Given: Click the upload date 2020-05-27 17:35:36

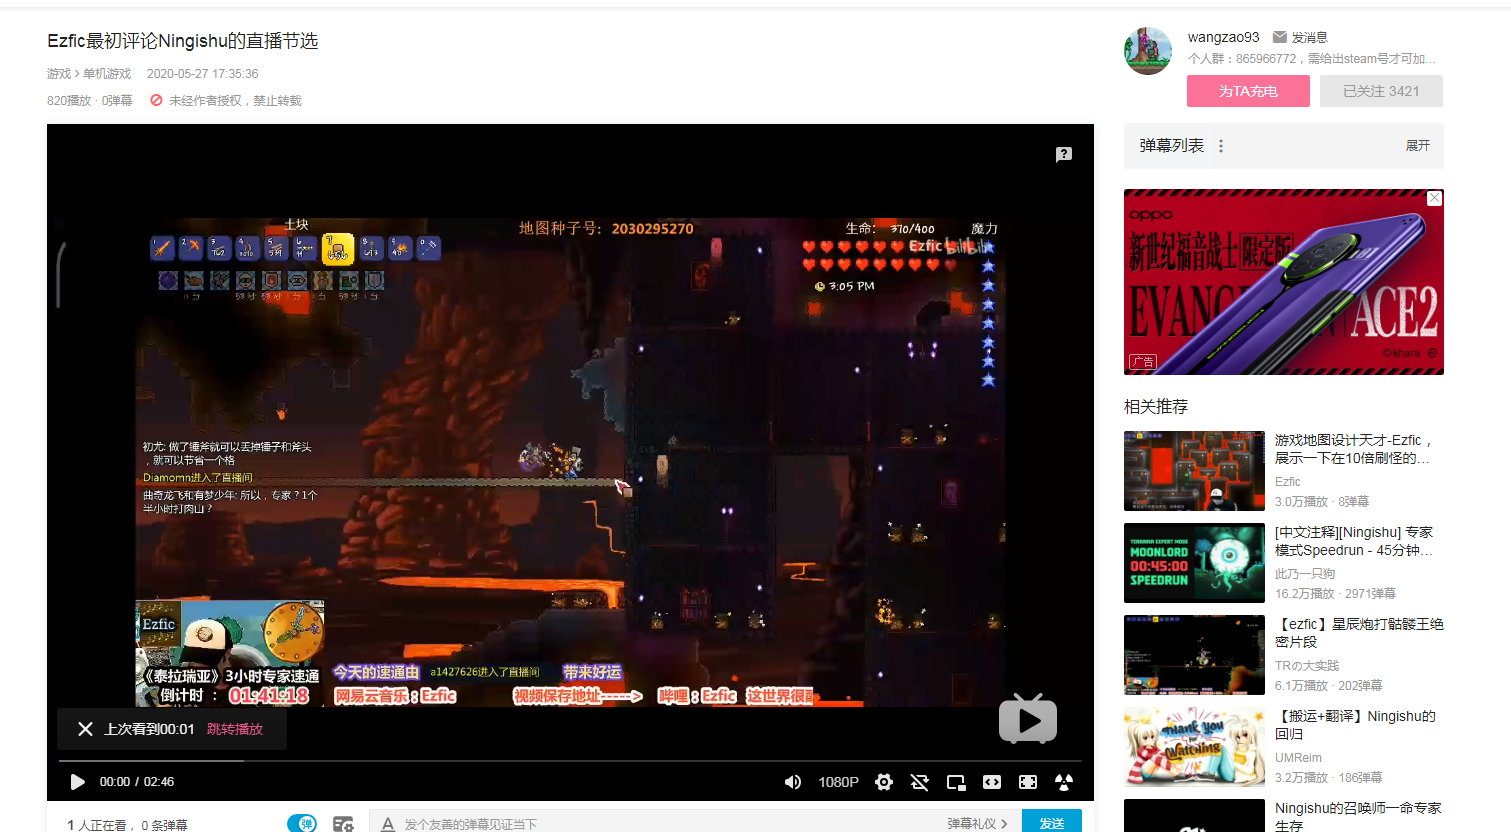Looking at the screenshot, I should click(x=202, y=74).
